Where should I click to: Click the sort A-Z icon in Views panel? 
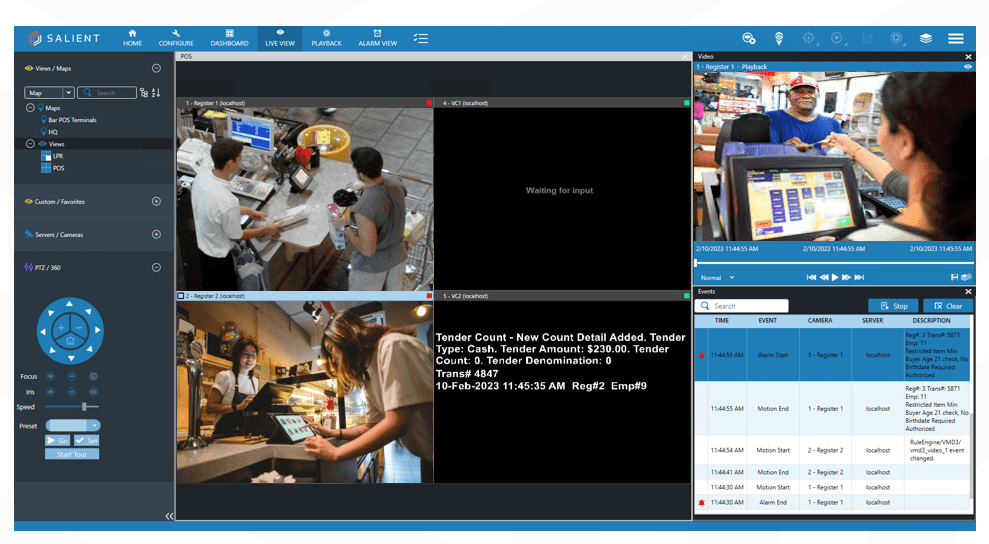pos(155,93)
